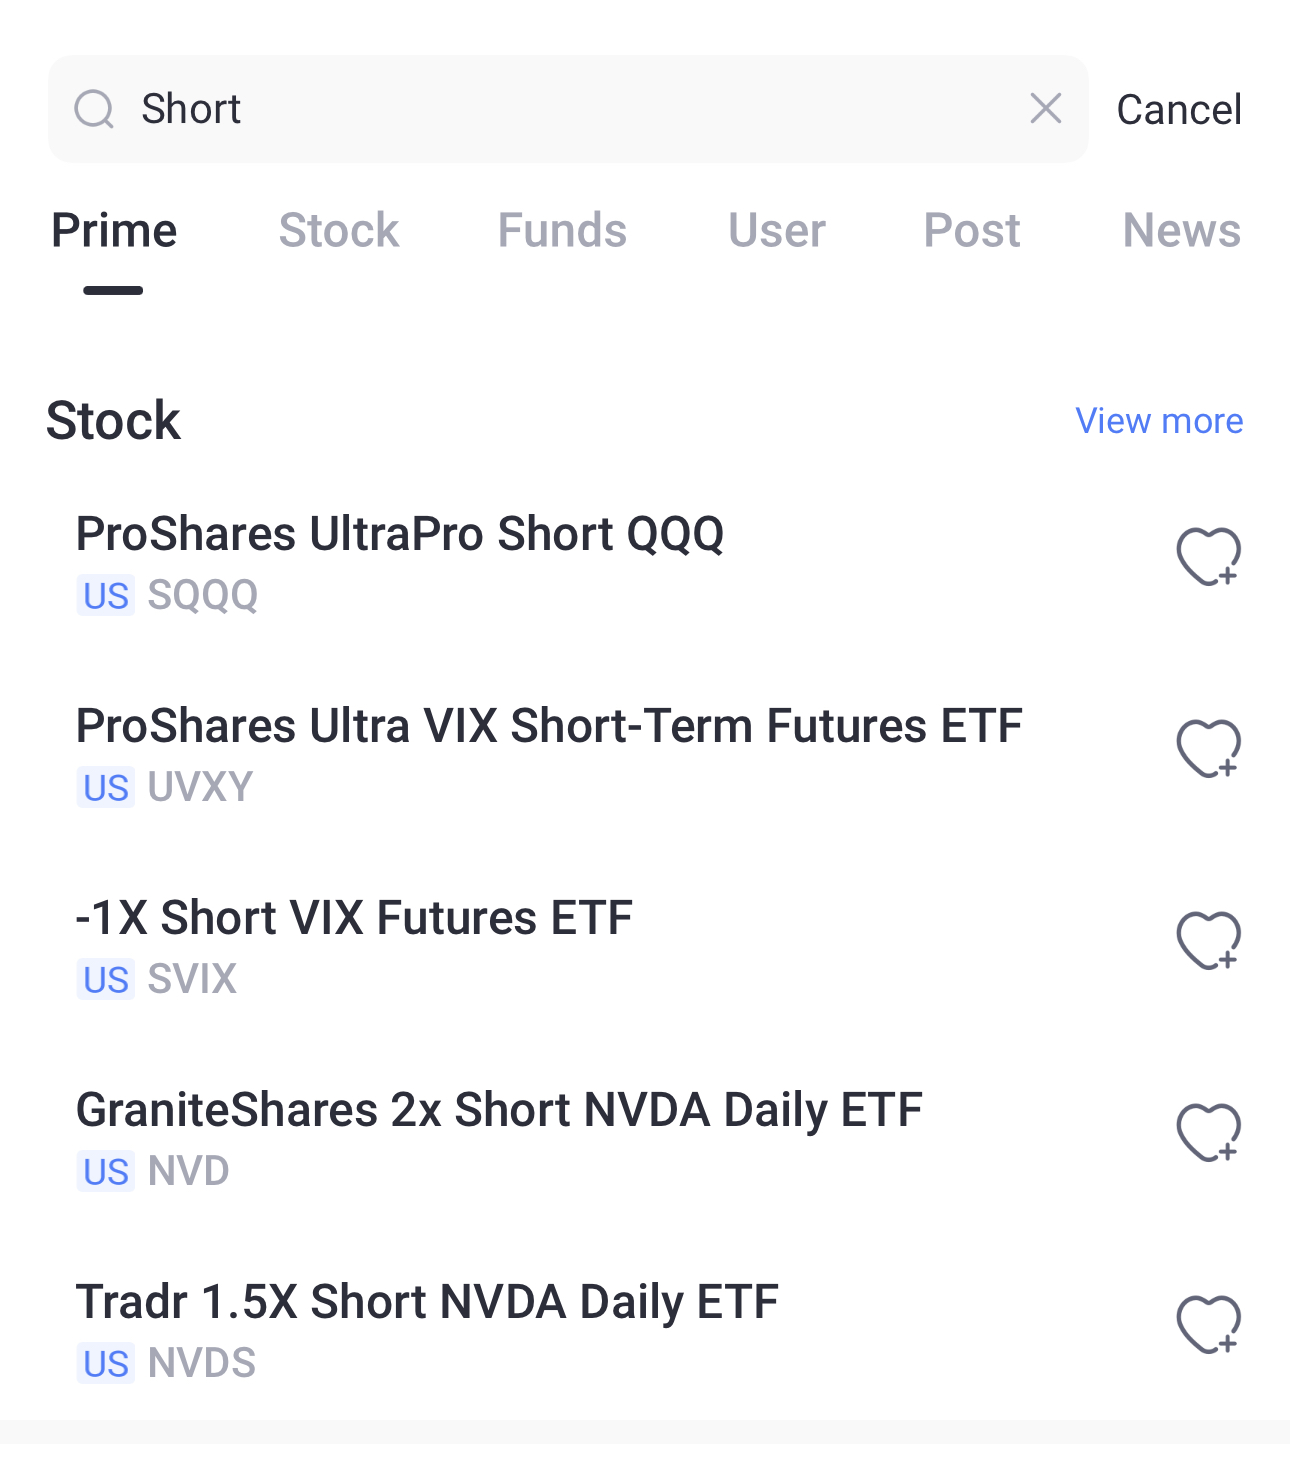Favorite the Tradr NVDS ETF
Viewport: 1290px width, 1473px height.
1208,1324
